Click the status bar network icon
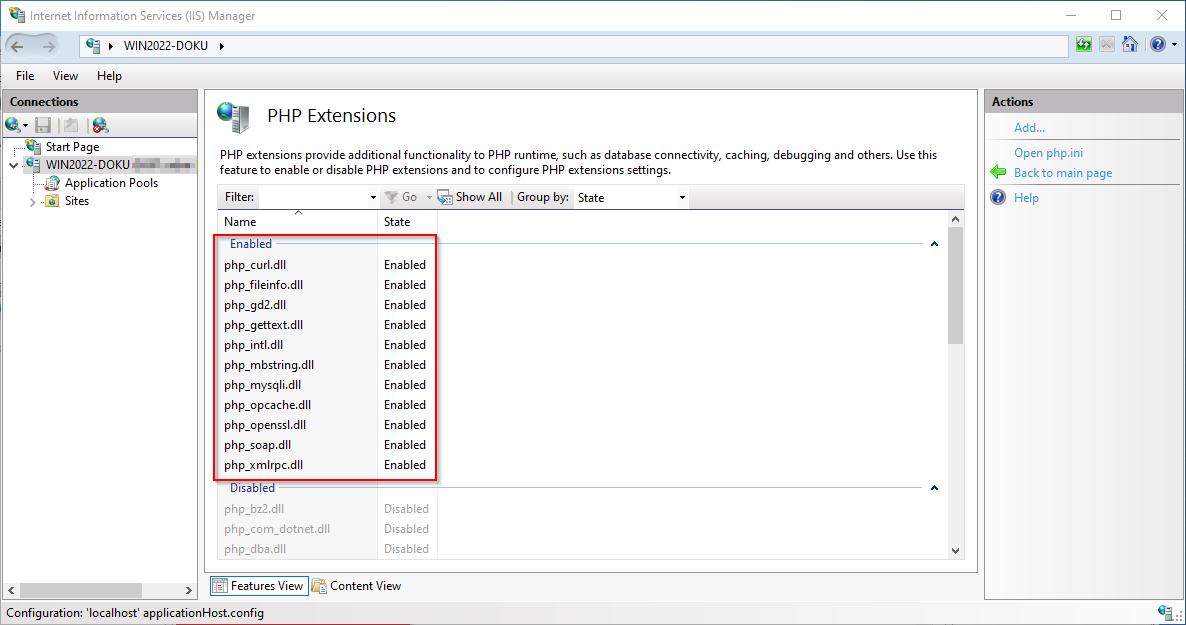Viewport: 1186px width, 625px height. [x=1166, y=612]
